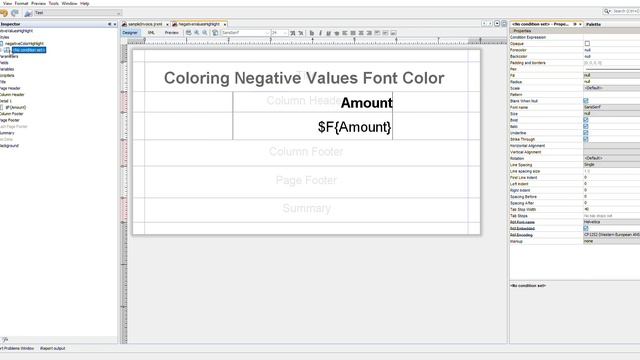Screen dimensions: 640x360
Task: Open the Fill property dropdown
Action: click(611, 76)
